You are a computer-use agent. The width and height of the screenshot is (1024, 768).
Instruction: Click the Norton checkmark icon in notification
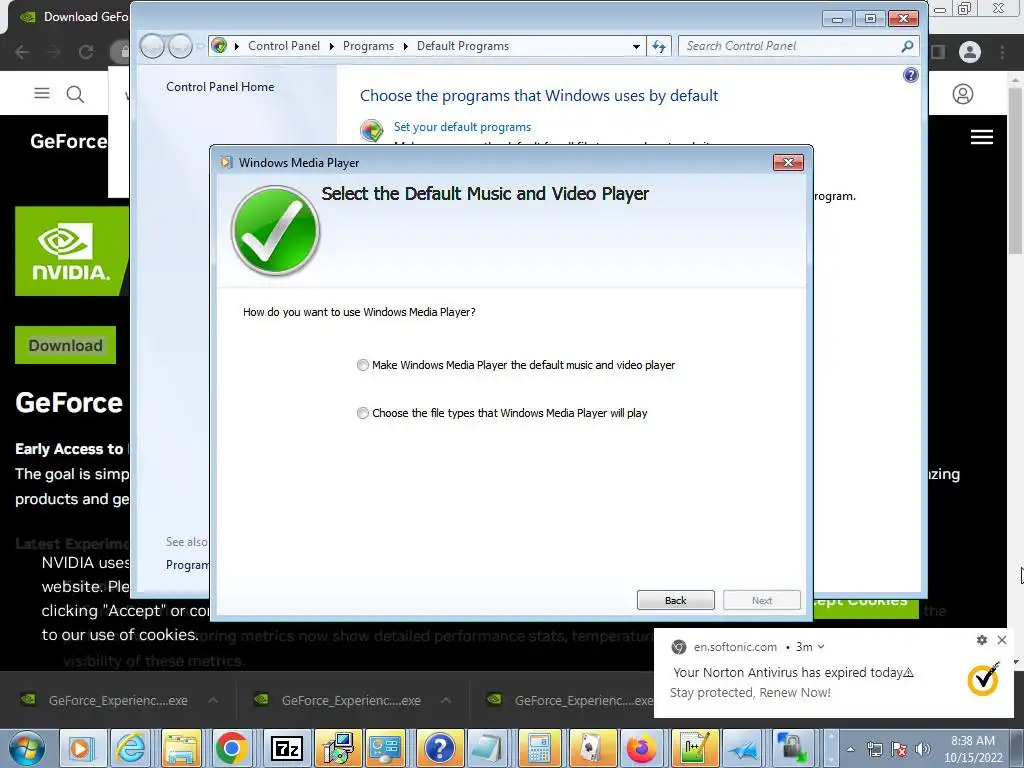click(x=983, y=679)
